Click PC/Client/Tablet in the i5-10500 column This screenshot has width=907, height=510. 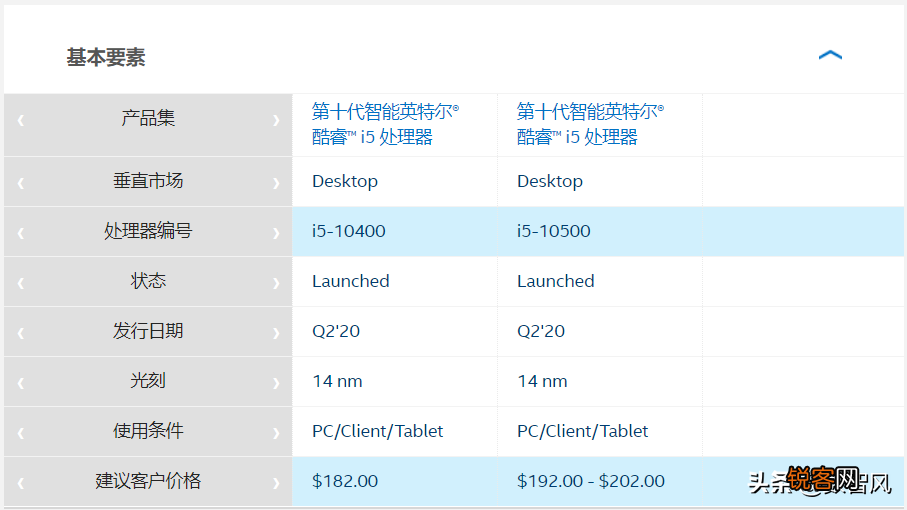coord(582,431)
